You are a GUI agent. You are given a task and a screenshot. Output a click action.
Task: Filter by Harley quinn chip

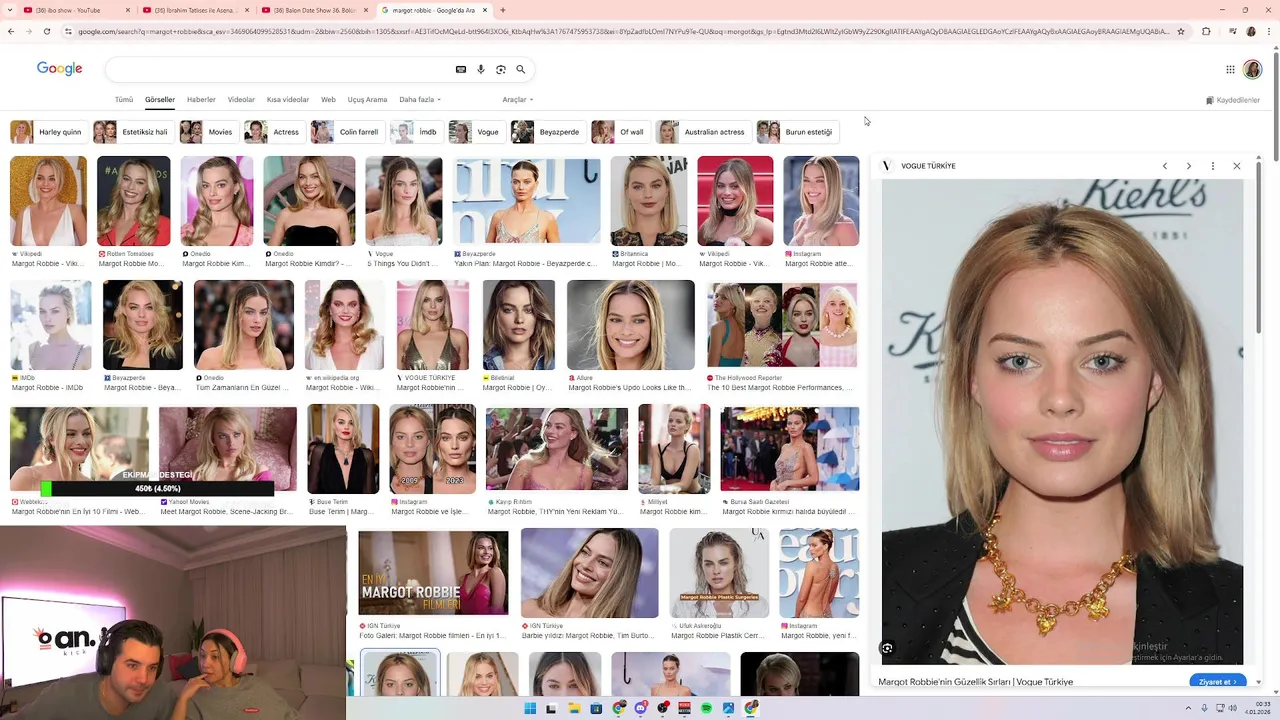pos(48,132)
